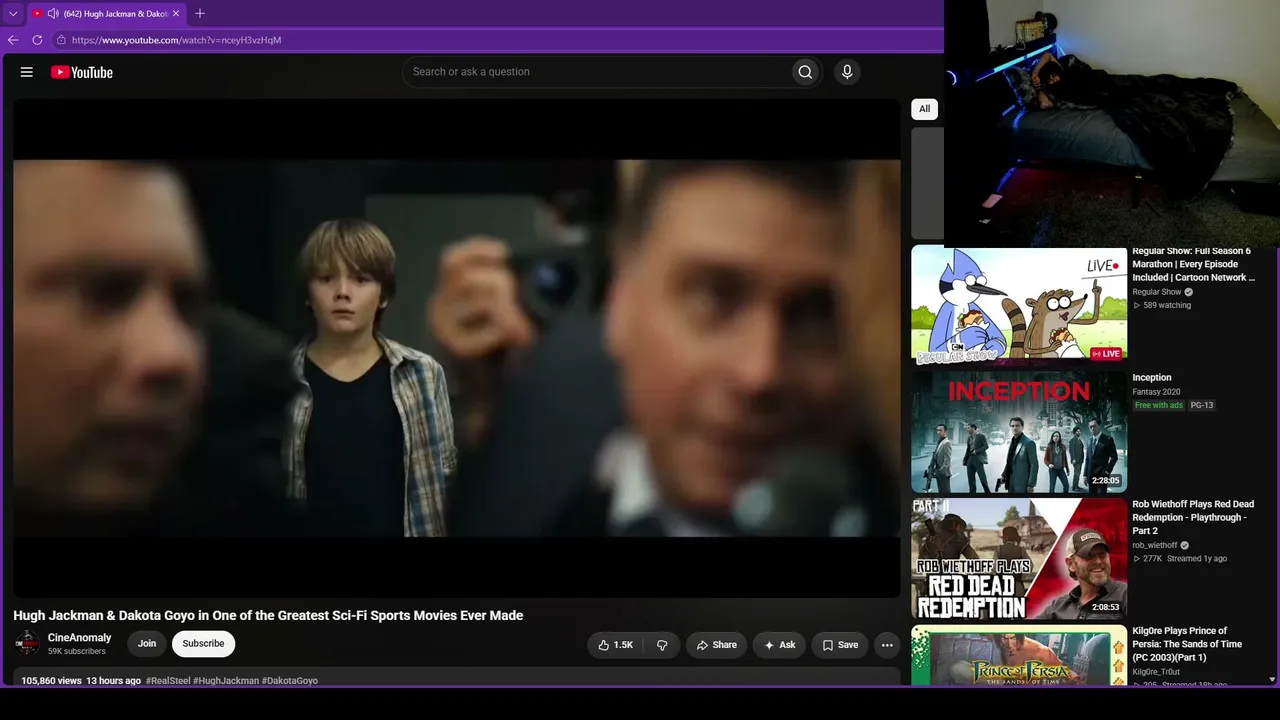This screenshot has width=1280, height=720.
Task: Share the video
Action: click(x=716, y=645)
